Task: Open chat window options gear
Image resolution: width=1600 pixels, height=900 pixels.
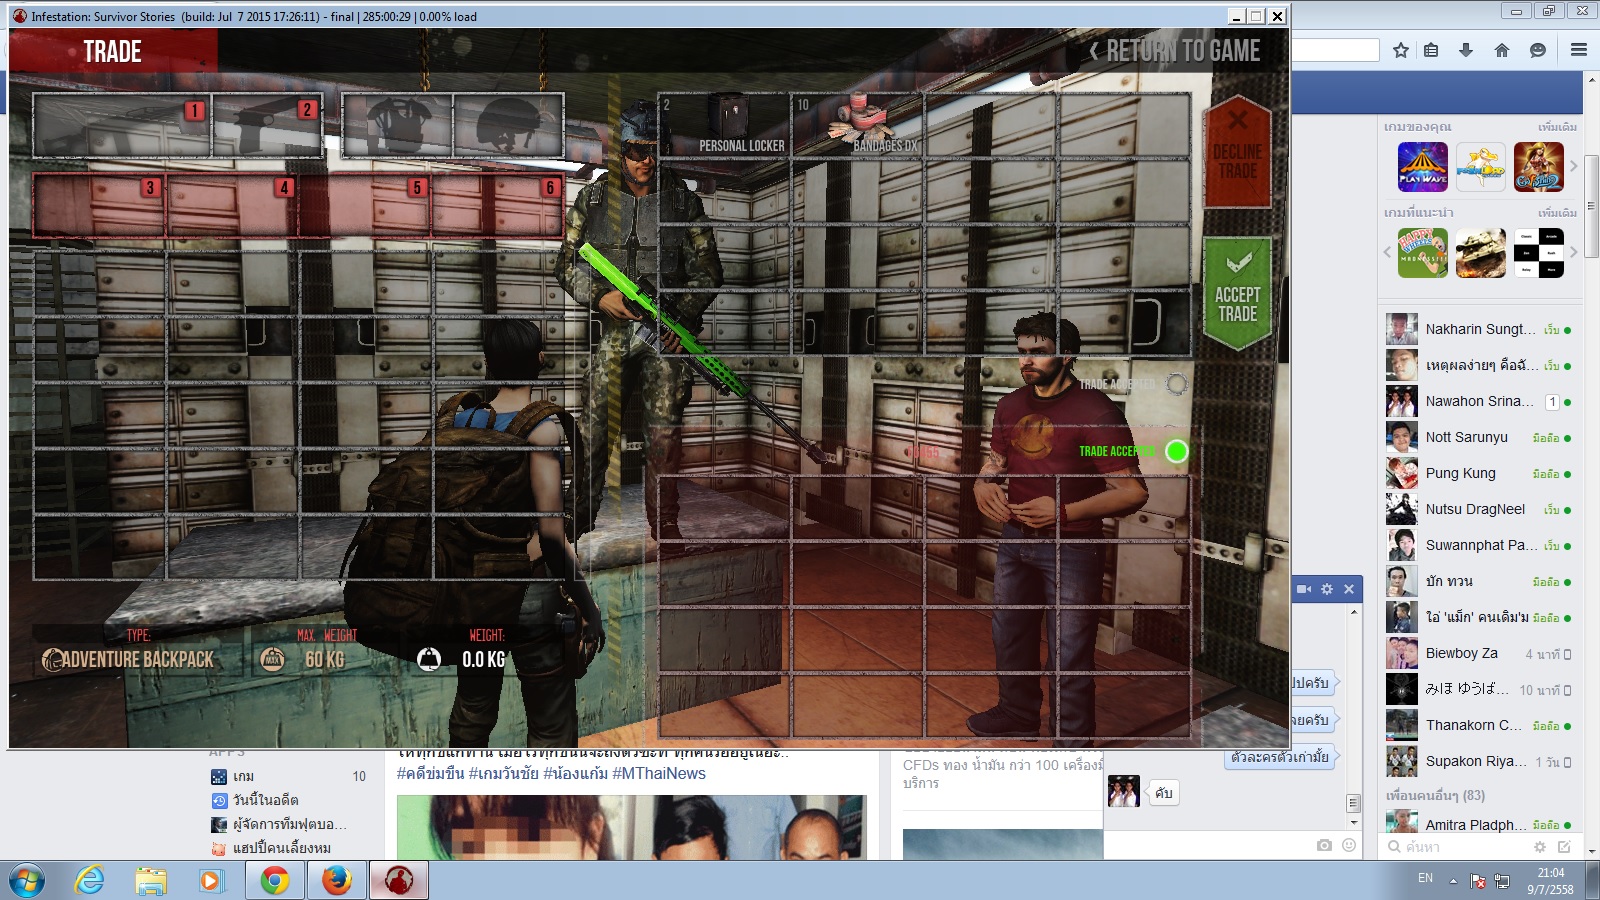Action: click(x=1327, y=589)
